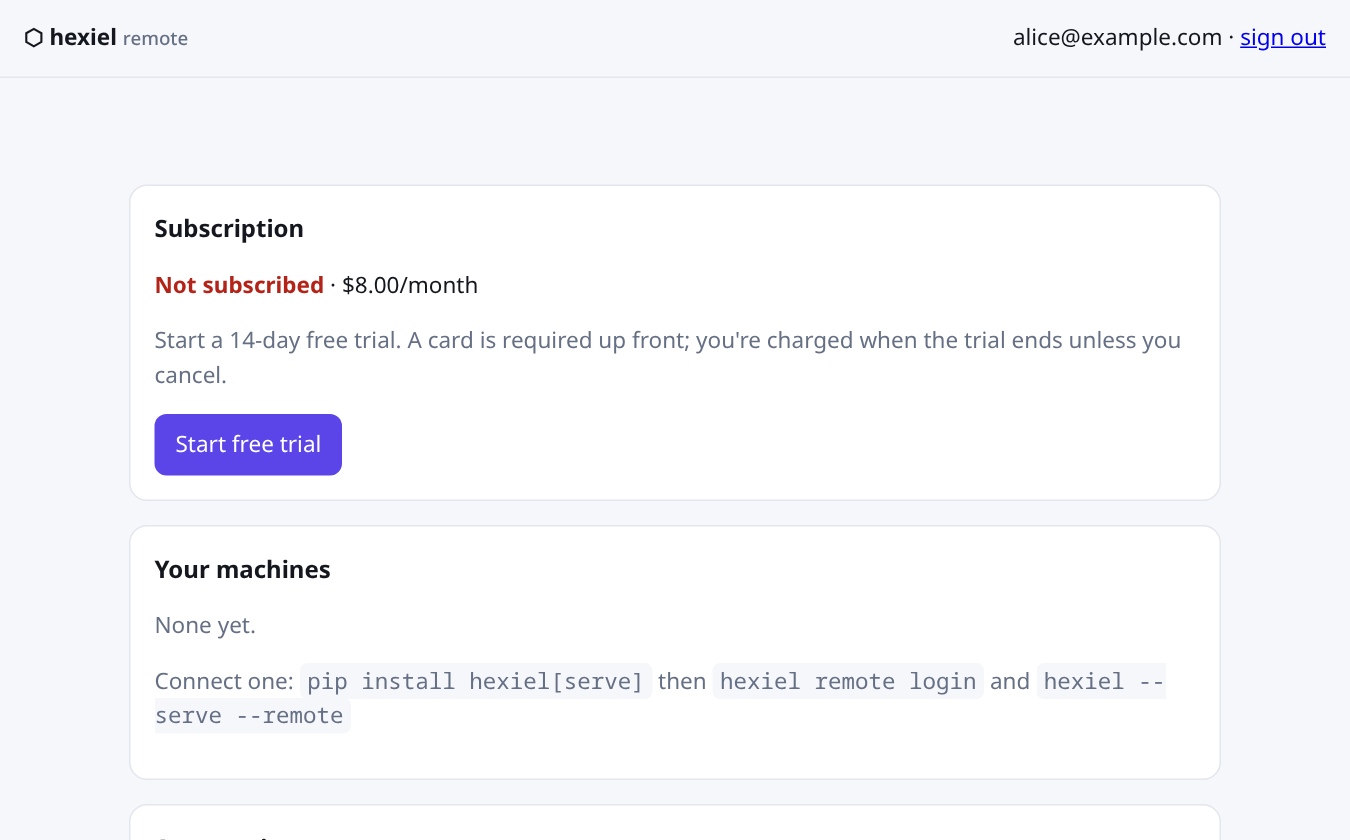Click the alice@example.com account text
The width and height of the screenshot is (1350, 840).
click(1117, 38)
